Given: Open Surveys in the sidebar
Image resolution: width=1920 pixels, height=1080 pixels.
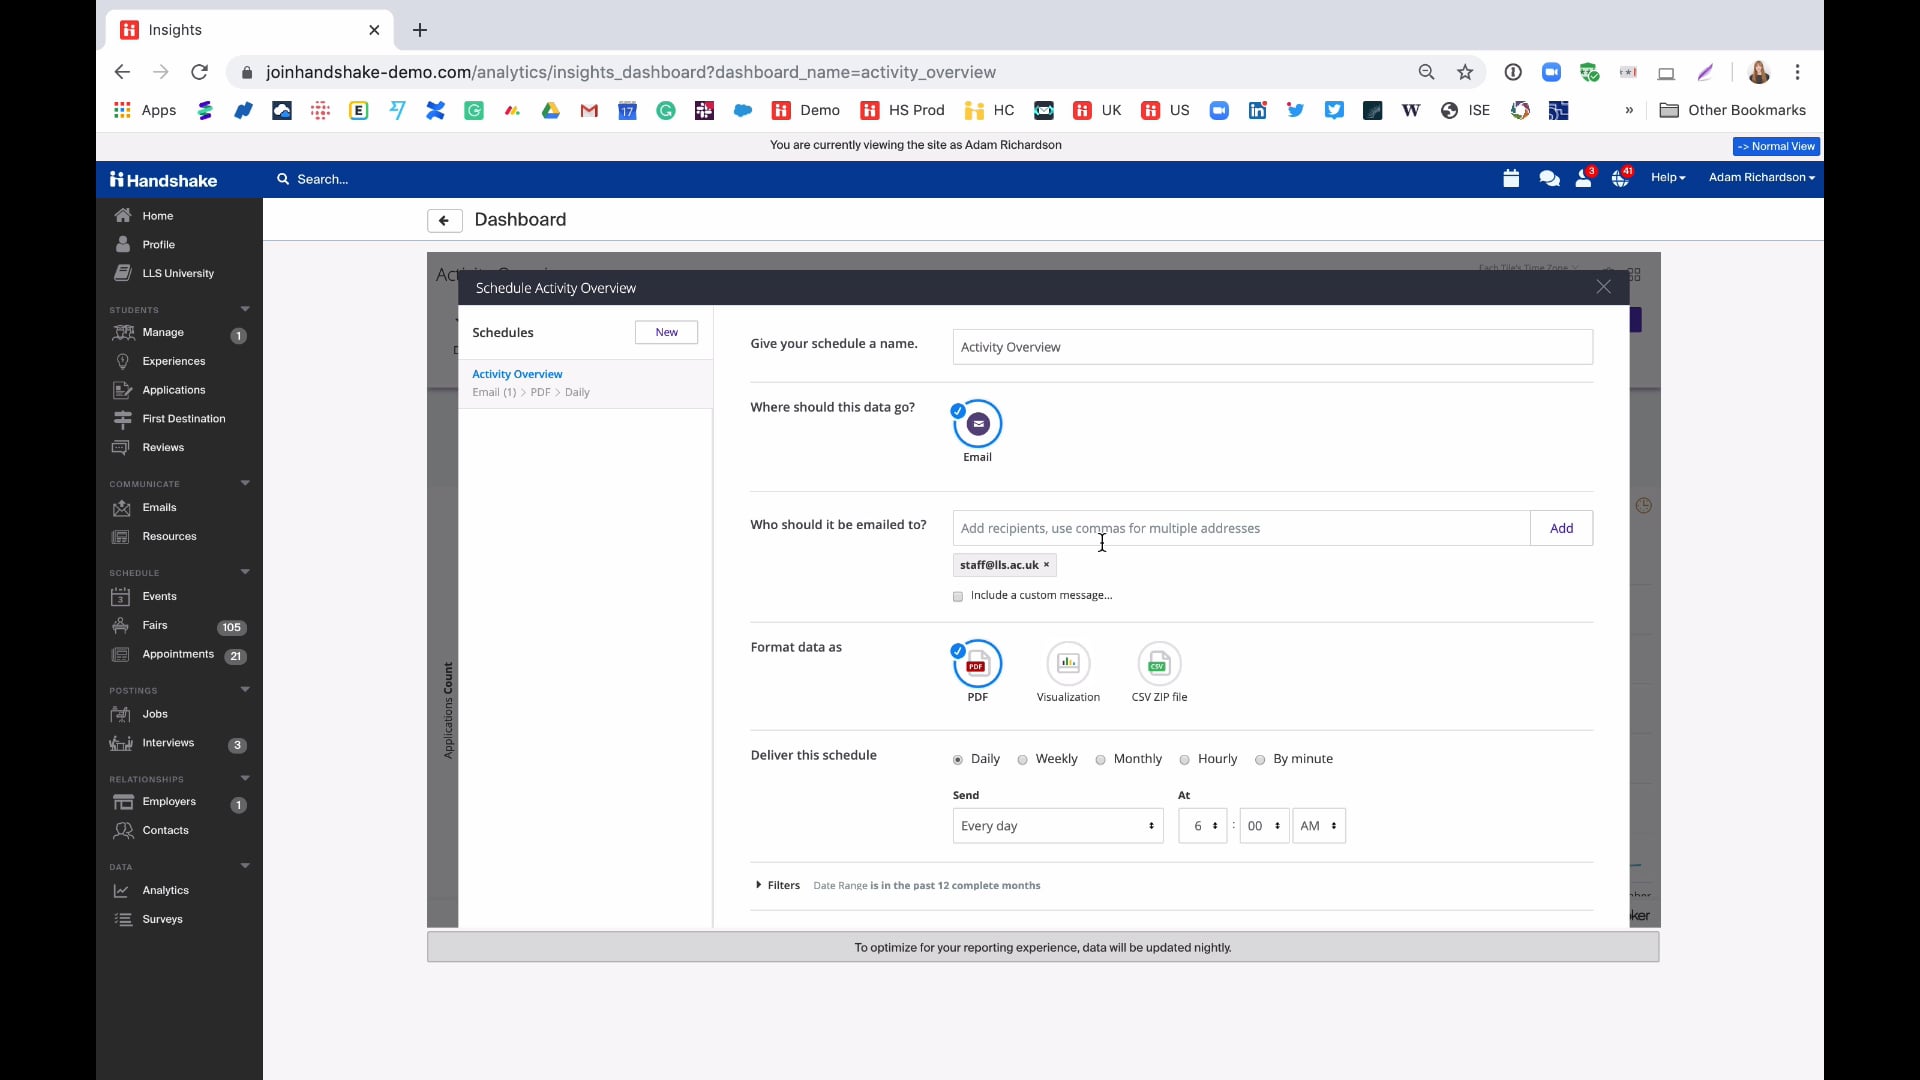Looking at the screenshot, I should point(163,920).
